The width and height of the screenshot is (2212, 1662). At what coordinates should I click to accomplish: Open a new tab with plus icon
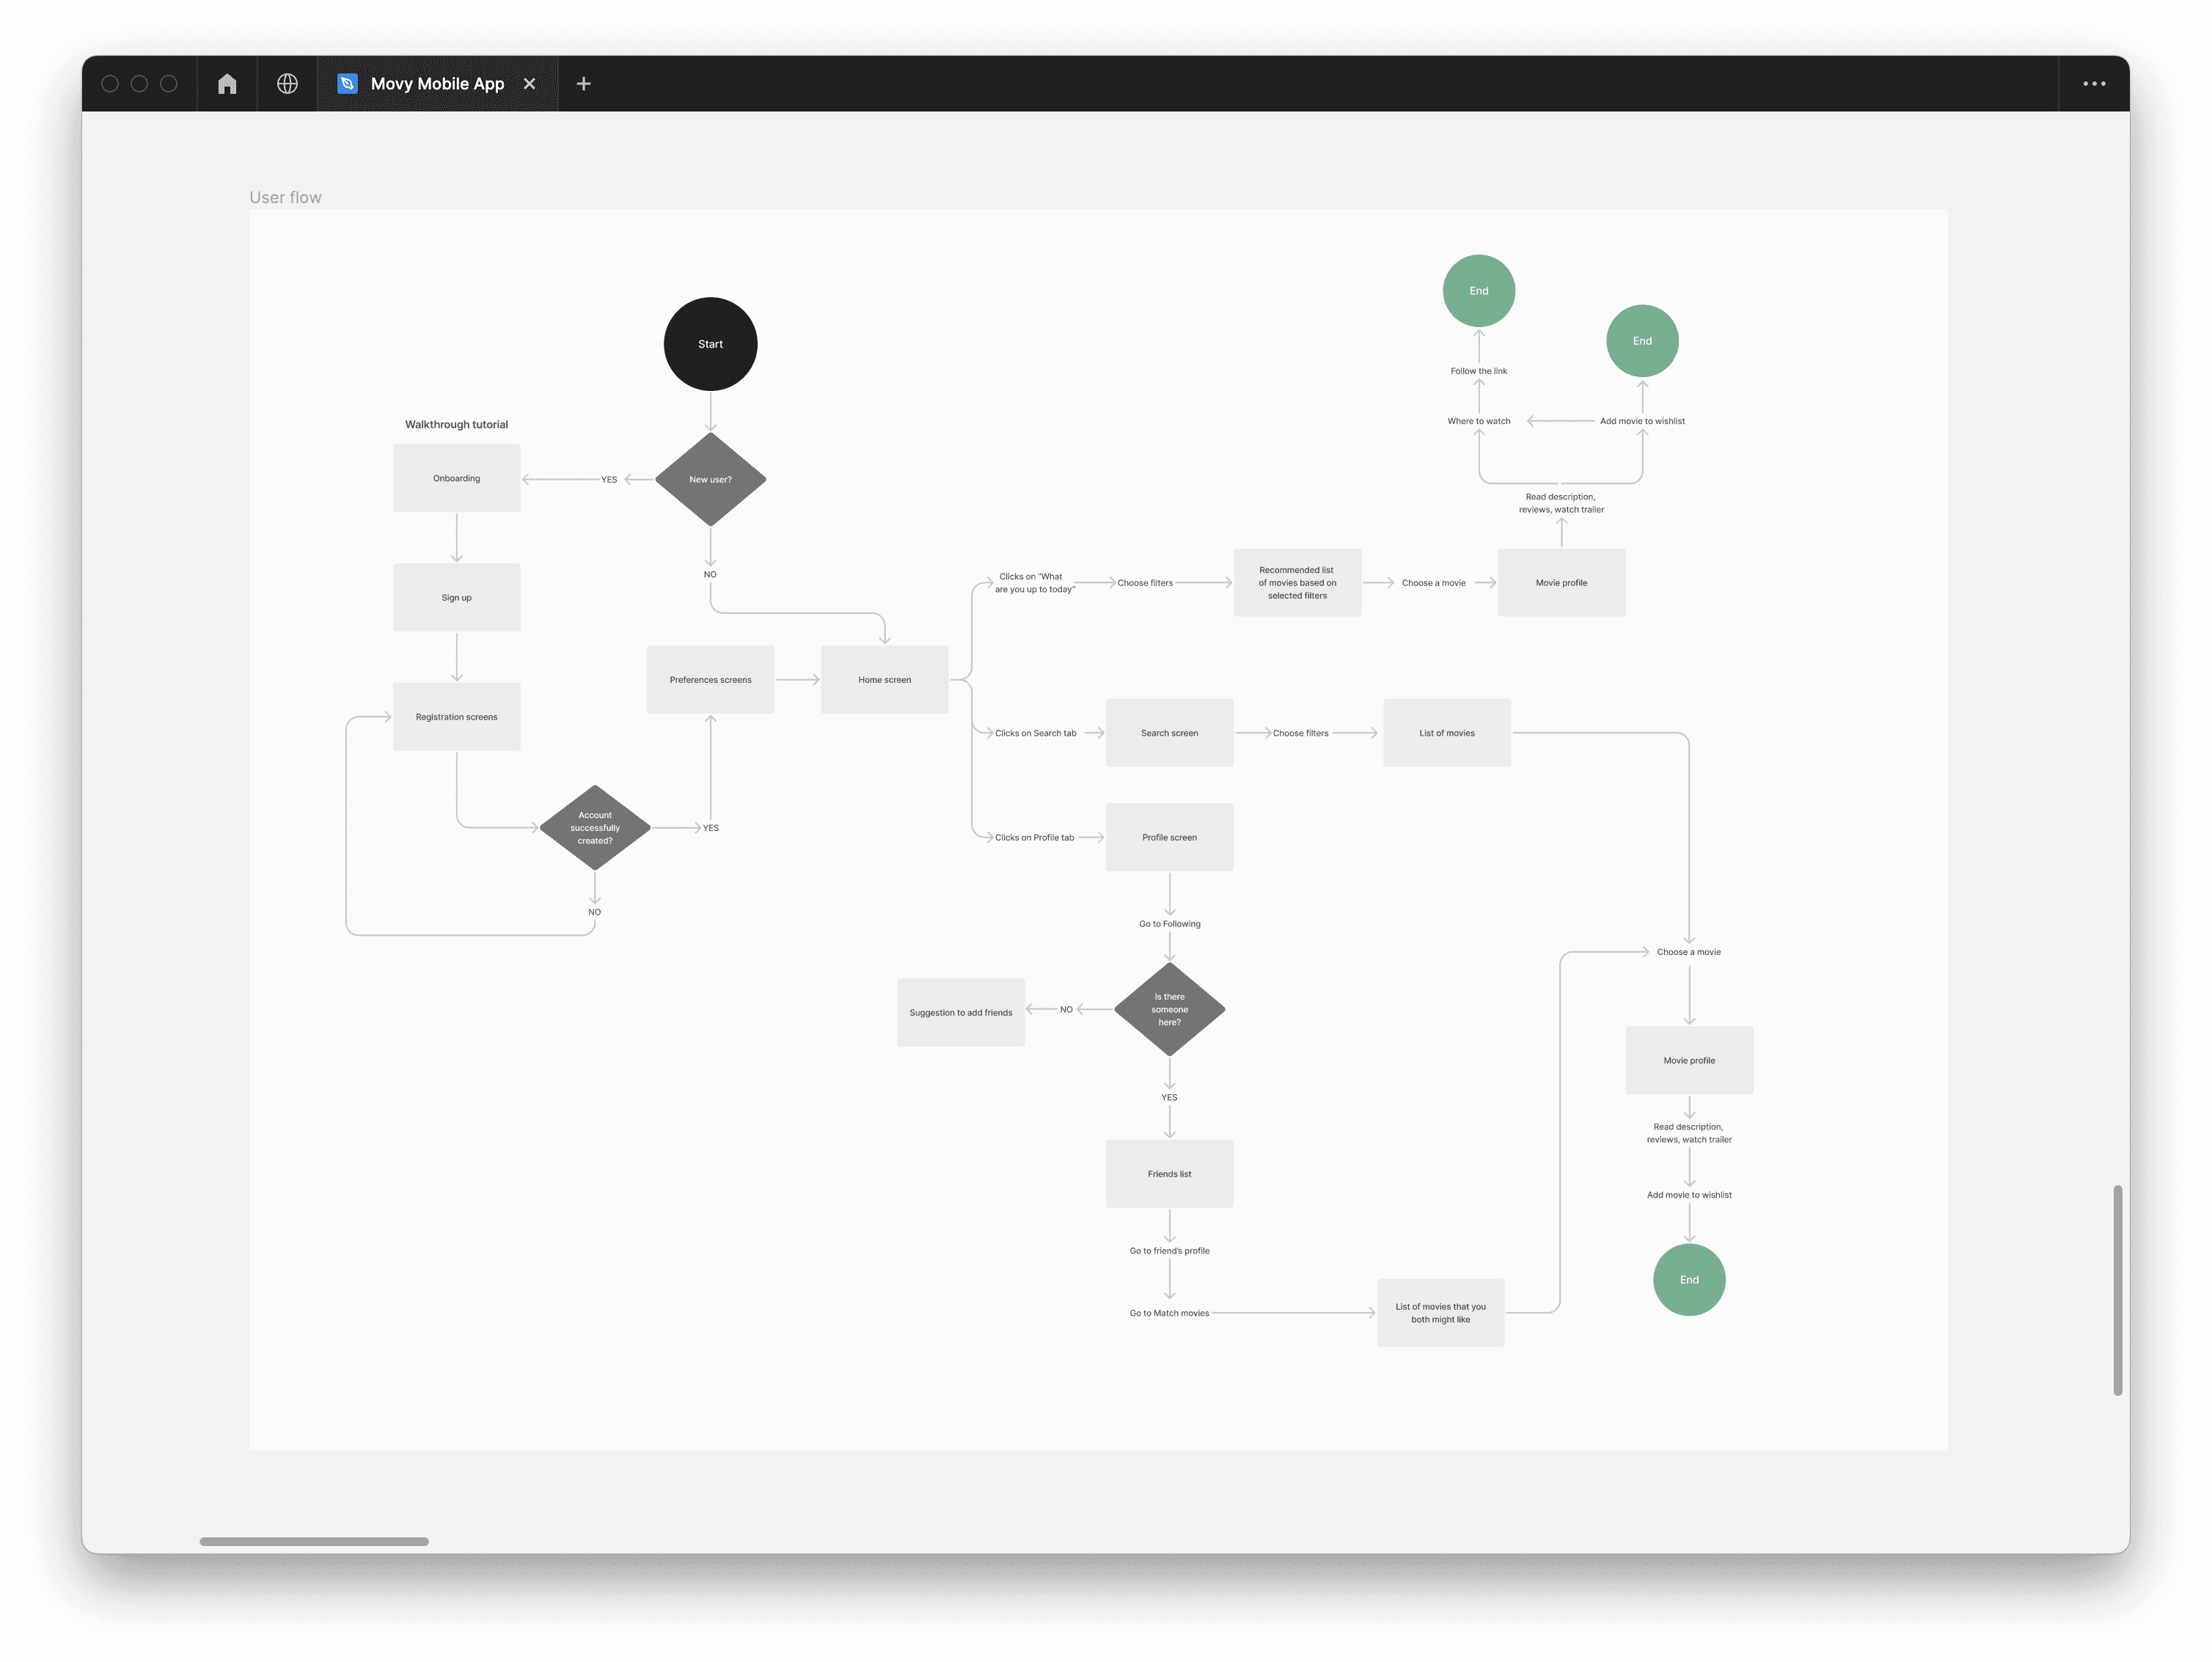(584, 84)
